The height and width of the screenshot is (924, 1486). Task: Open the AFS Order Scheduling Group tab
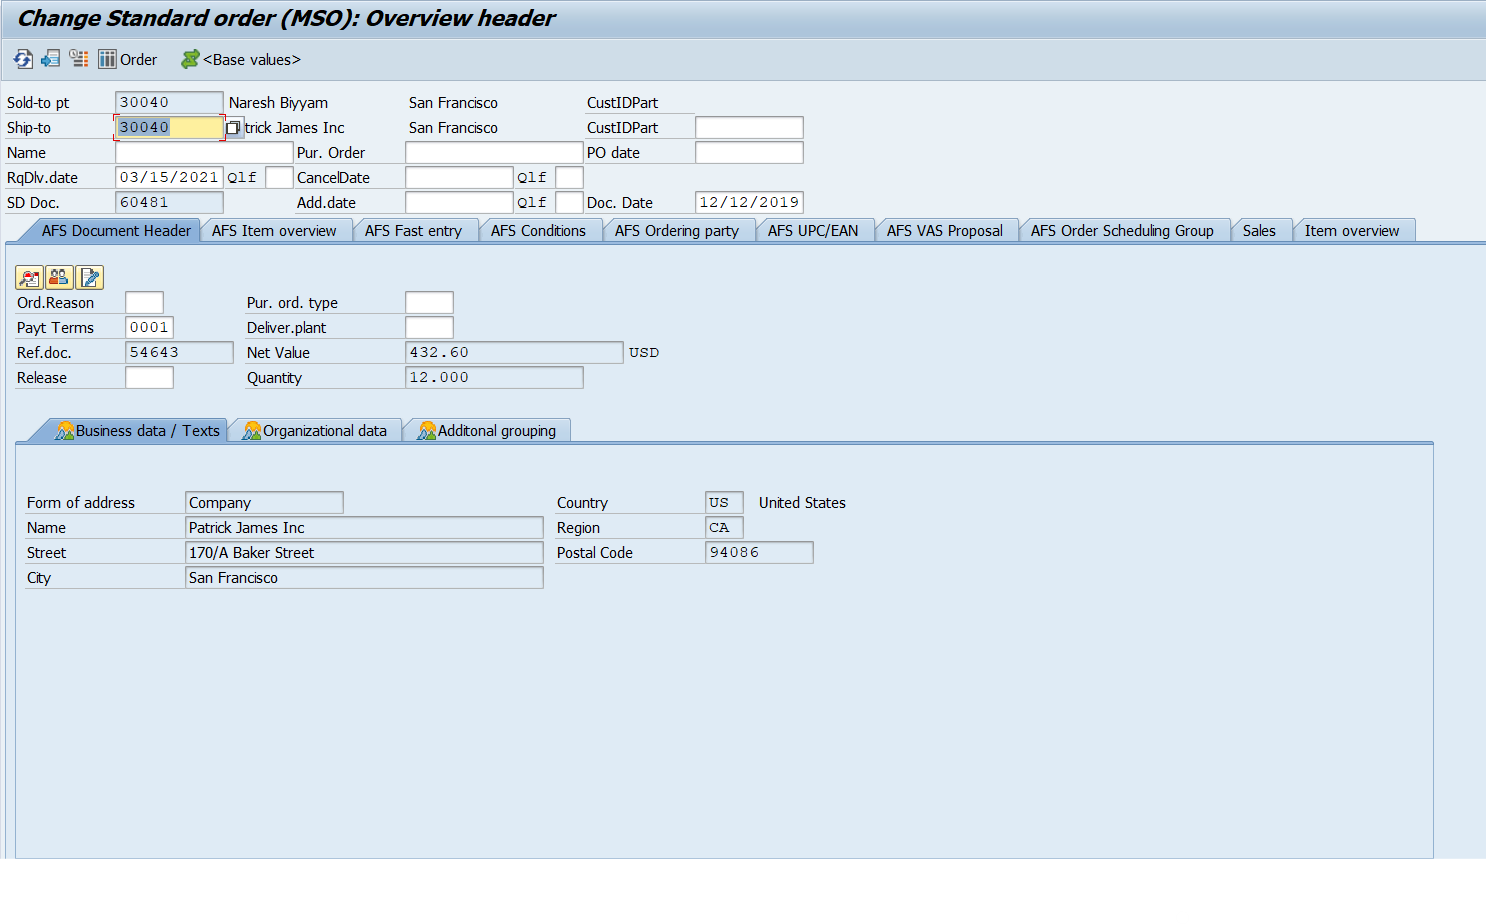(x=1121, y=231)
